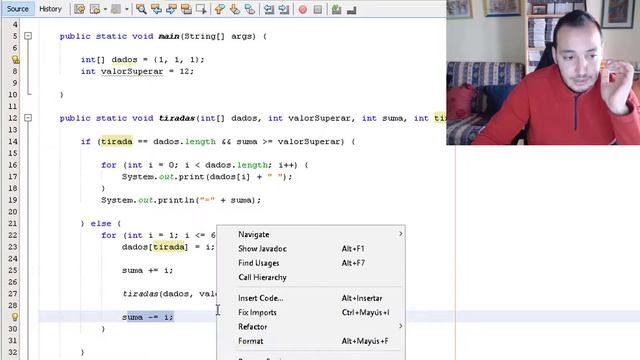The height and width of the screenshot is (360, 640).
Task: Click the recursive 'tiradas(dados' call on line 27
Action: point(155,294)
